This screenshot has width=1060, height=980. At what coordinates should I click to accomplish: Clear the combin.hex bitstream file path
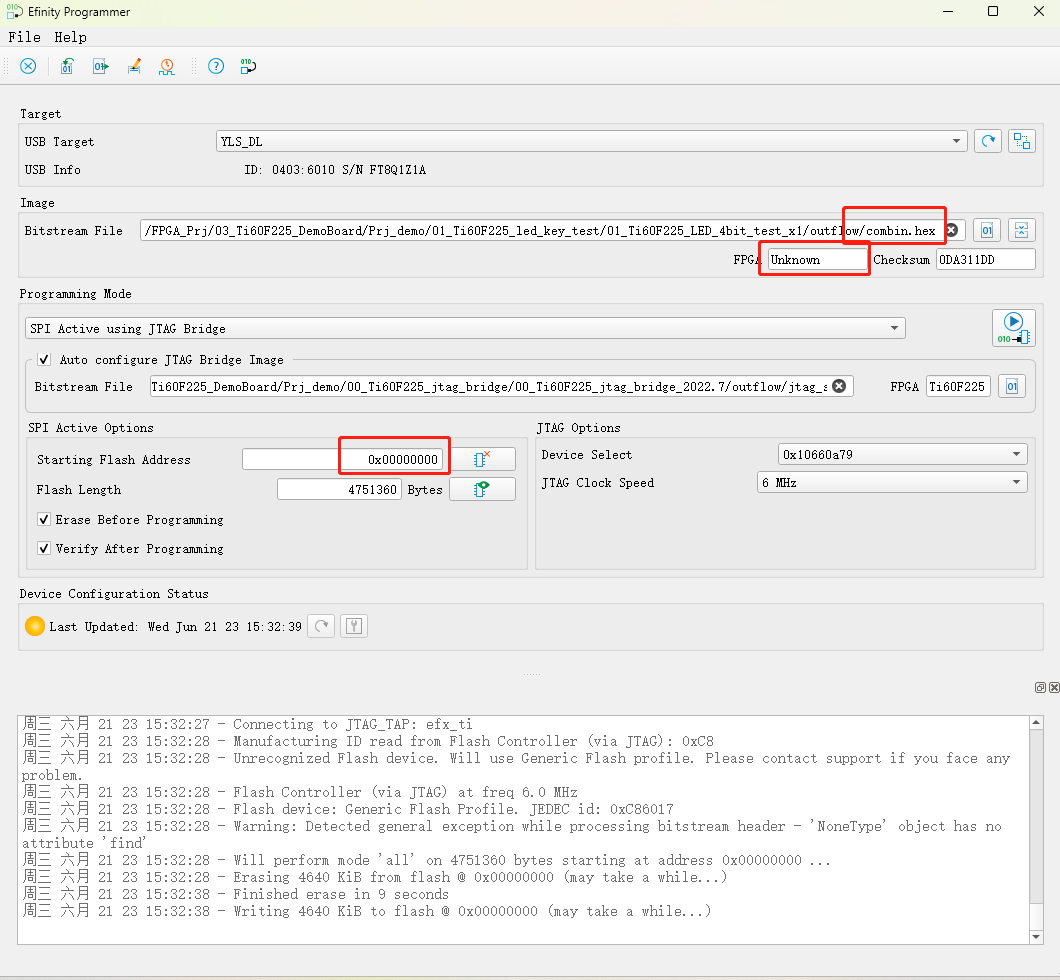click(x=952, y=231)
